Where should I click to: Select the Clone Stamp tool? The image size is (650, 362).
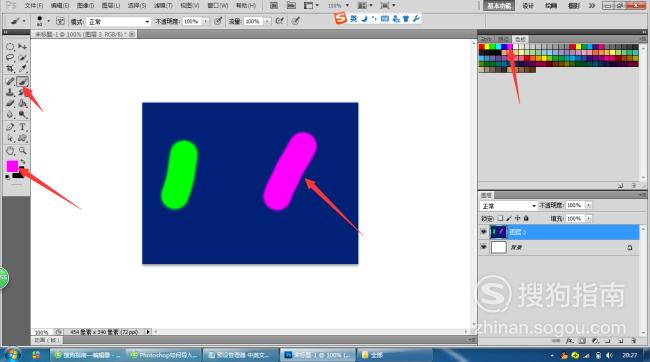[x=10, y=92]
